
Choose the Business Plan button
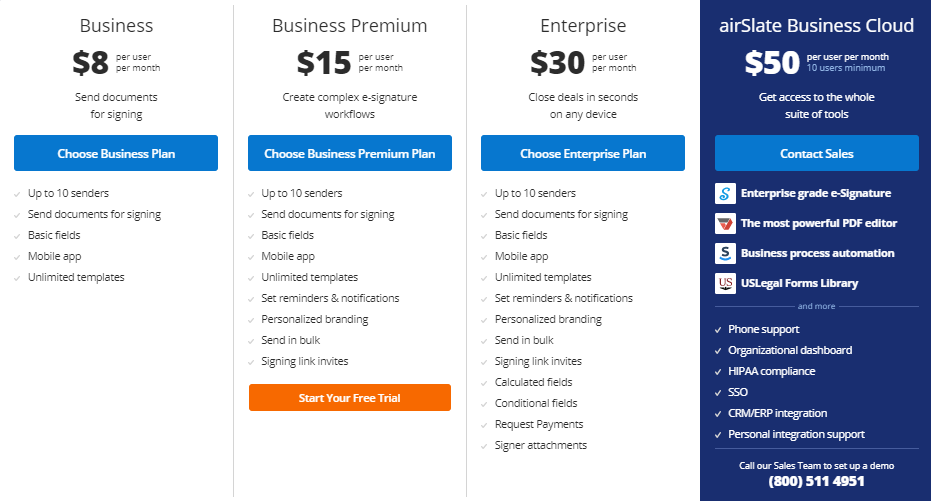116,154
